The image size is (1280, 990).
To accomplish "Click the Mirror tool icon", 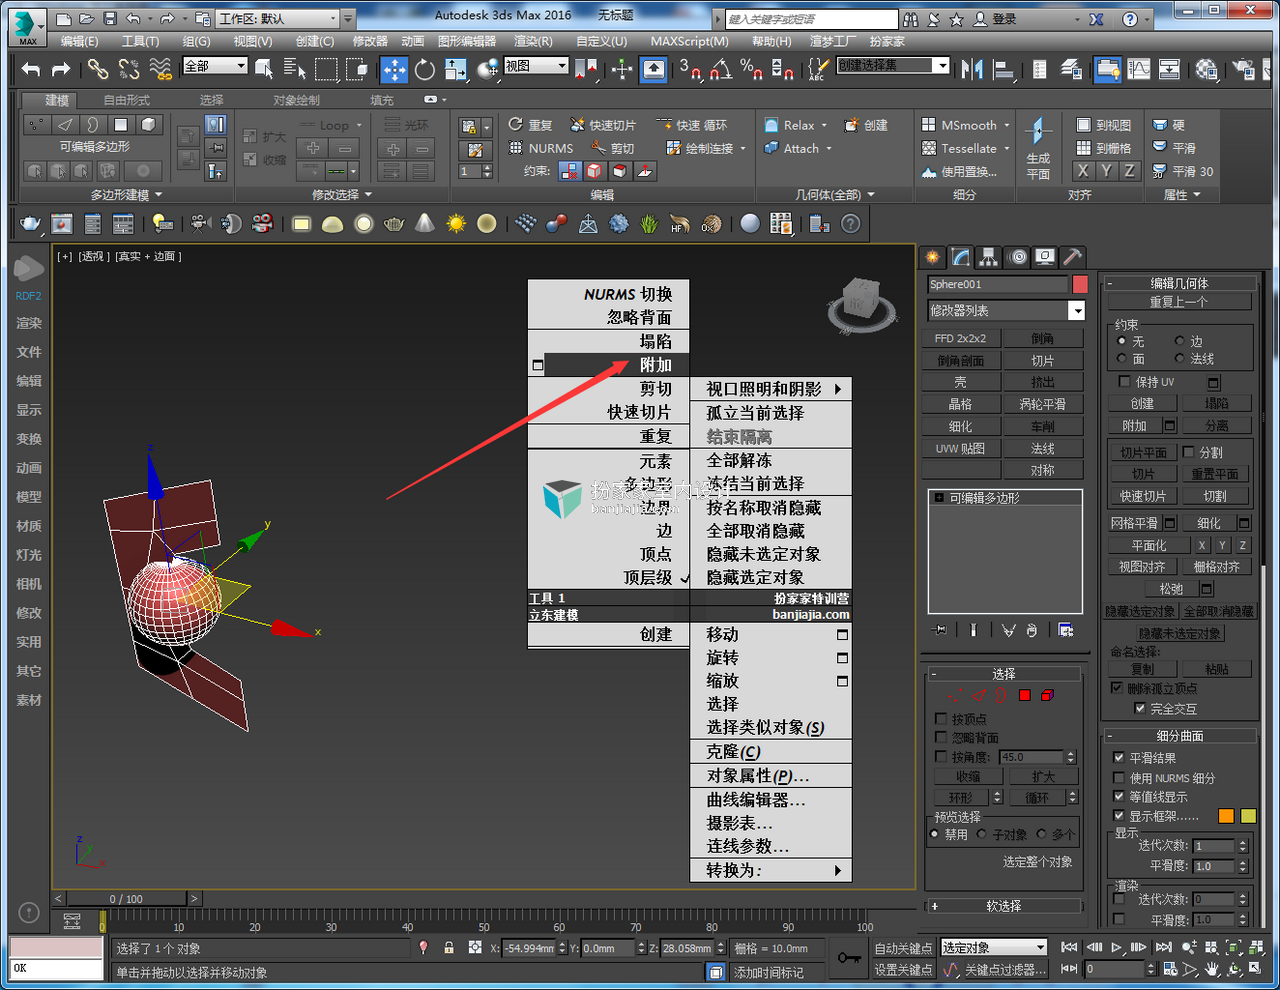I will (972, 69).
